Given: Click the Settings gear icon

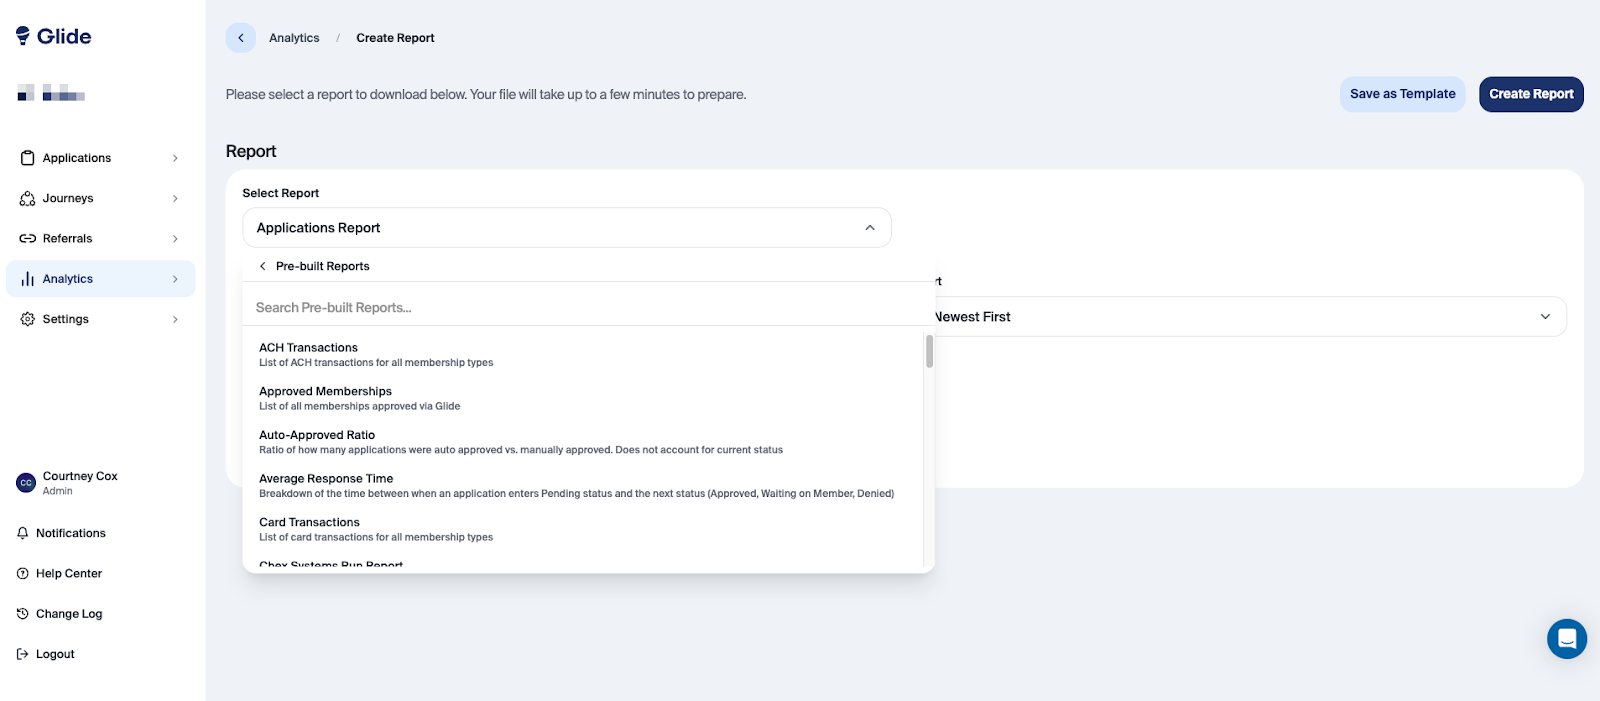Looking at the screenshot, I should click(27, 319).
